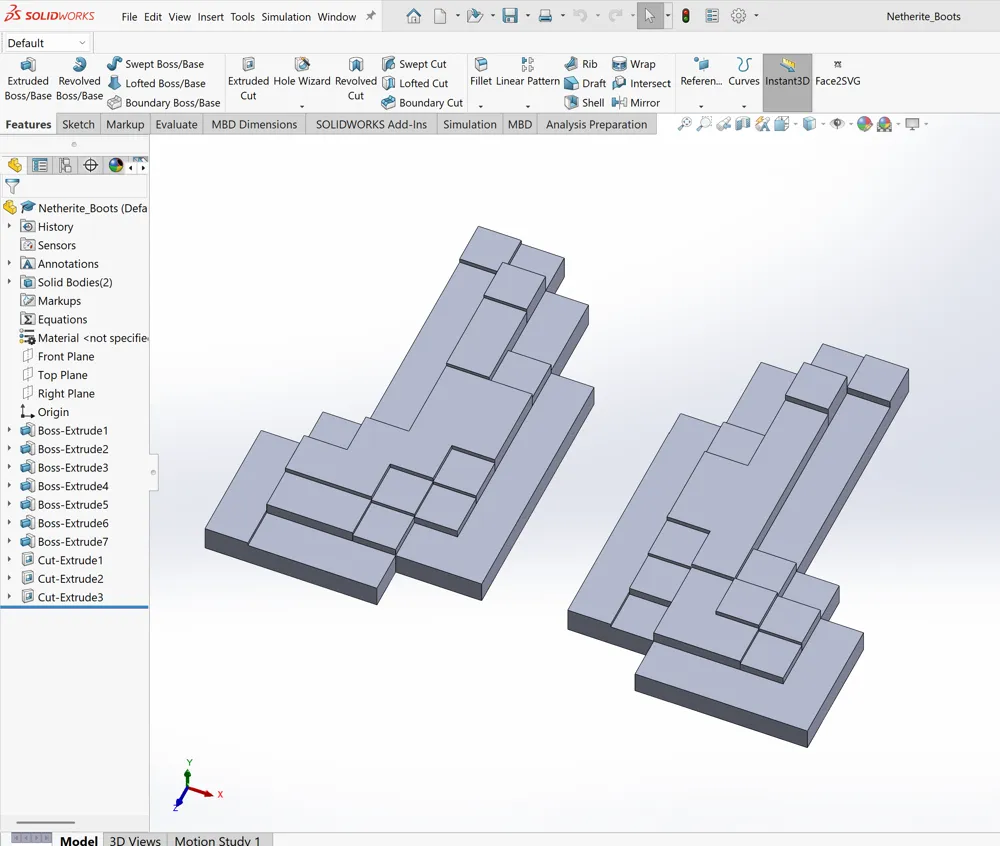Click the Section View icon
The image size is (1000, 846).
743,124
